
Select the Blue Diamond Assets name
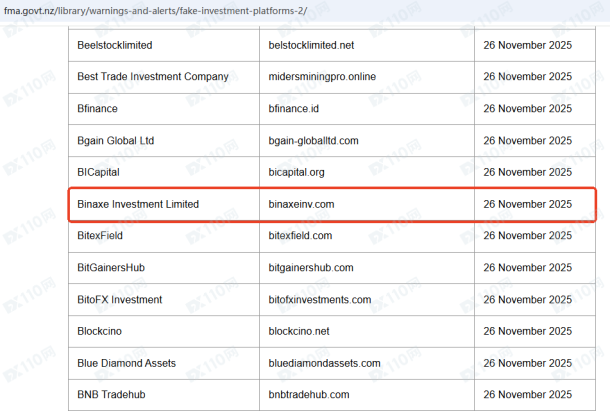126,363
